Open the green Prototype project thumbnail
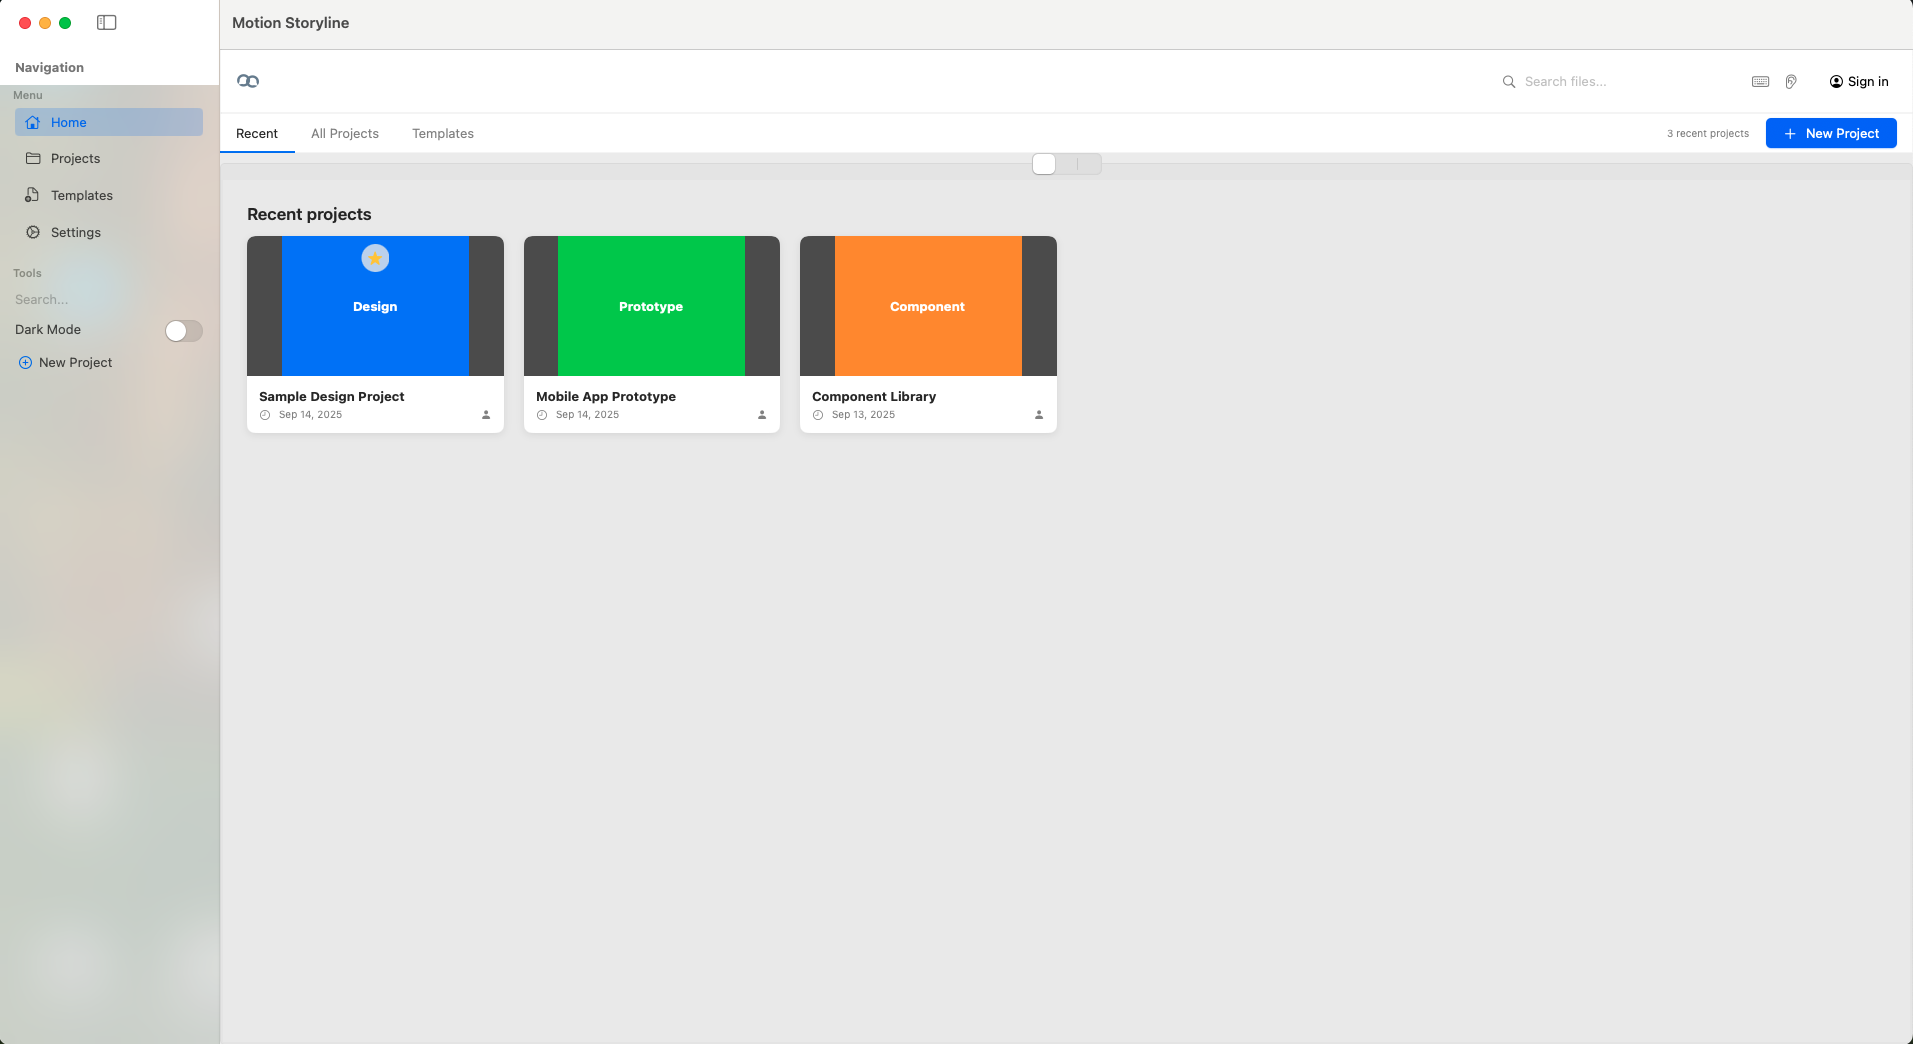 (x=652, y=306)
